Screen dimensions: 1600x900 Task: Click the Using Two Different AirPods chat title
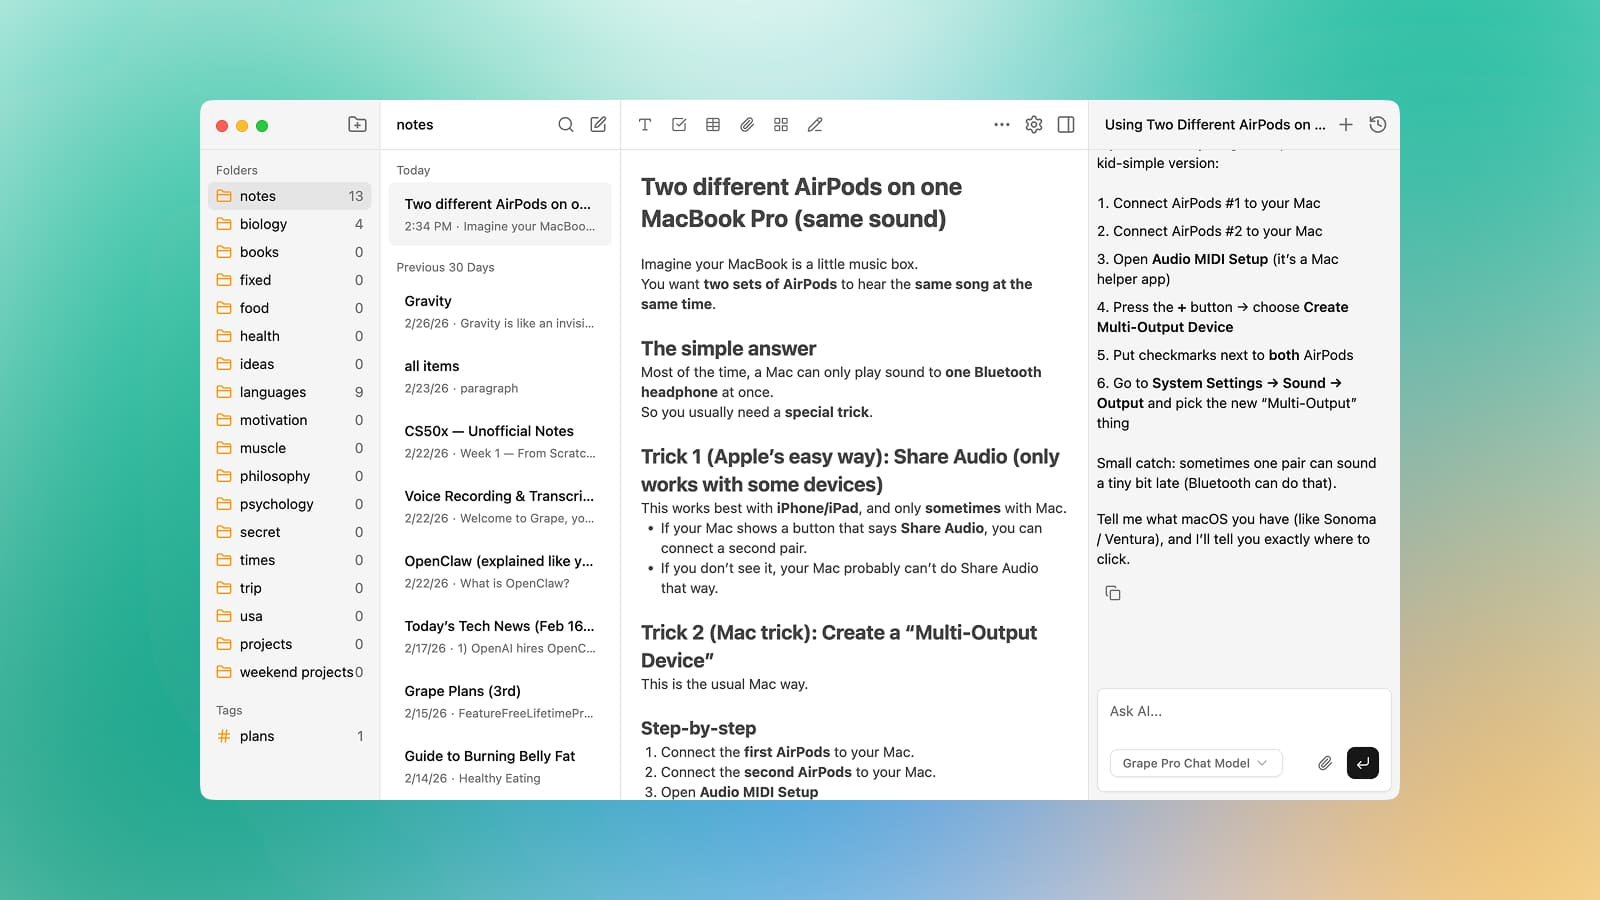(1215, 125)
